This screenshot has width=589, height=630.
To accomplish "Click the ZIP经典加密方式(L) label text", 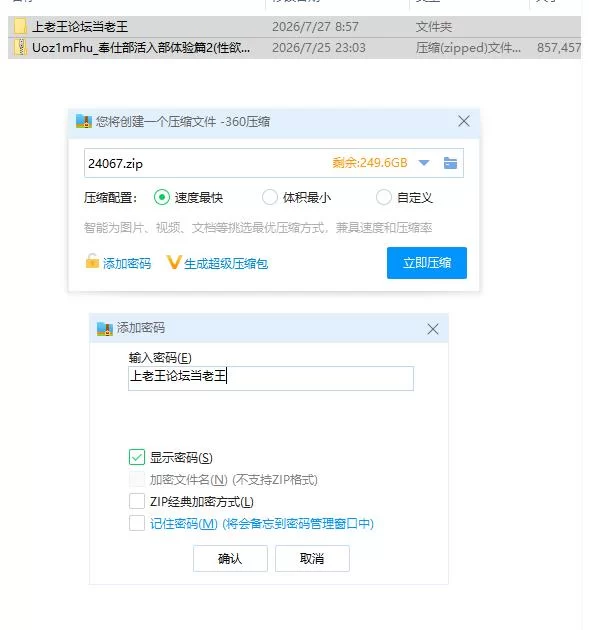I will [x=202, y=501].
